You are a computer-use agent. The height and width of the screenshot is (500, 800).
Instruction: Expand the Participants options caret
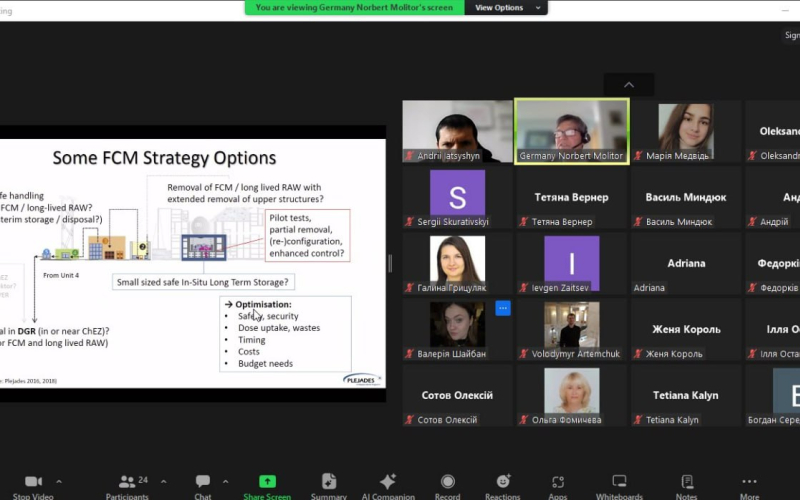(163, 481)
